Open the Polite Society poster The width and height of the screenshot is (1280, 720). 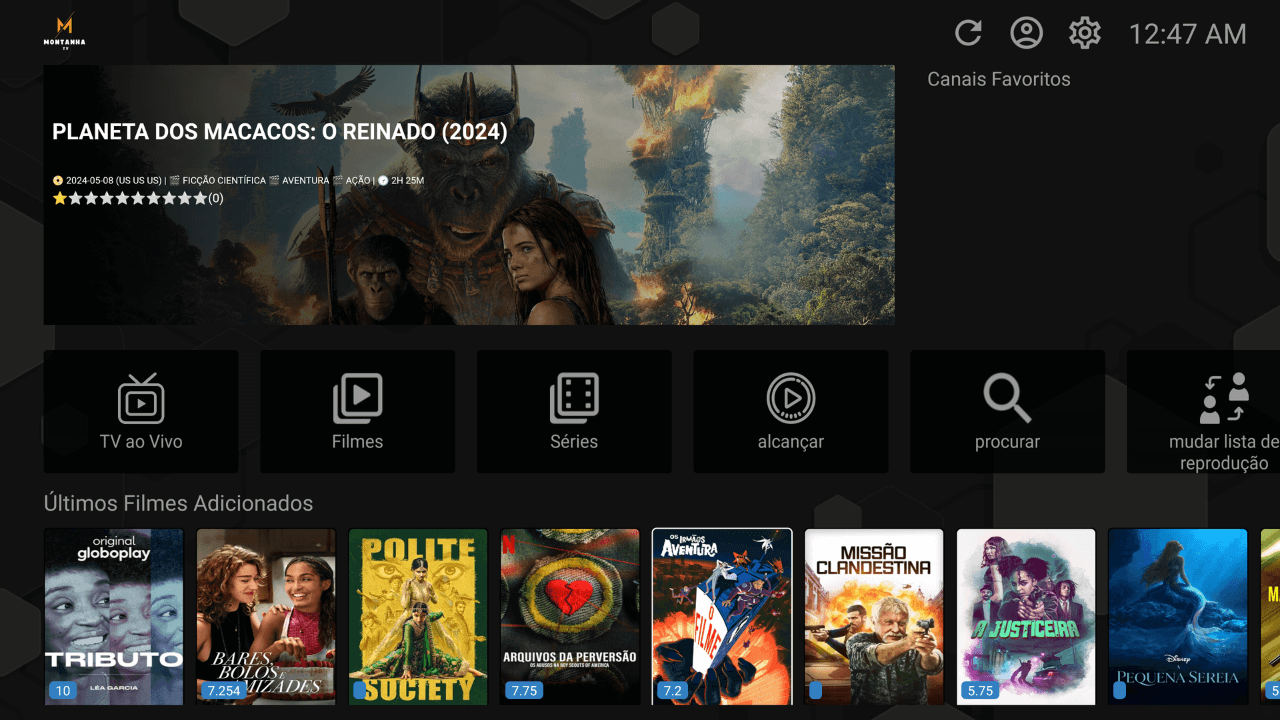tap(418, 617)
